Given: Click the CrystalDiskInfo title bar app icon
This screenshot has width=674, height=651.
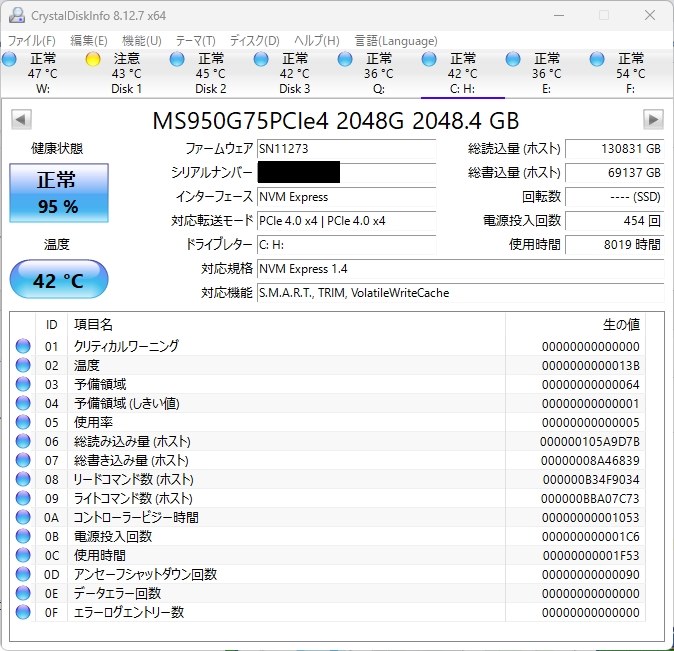Looking at the screenshot, I should [x=17, y=15].
